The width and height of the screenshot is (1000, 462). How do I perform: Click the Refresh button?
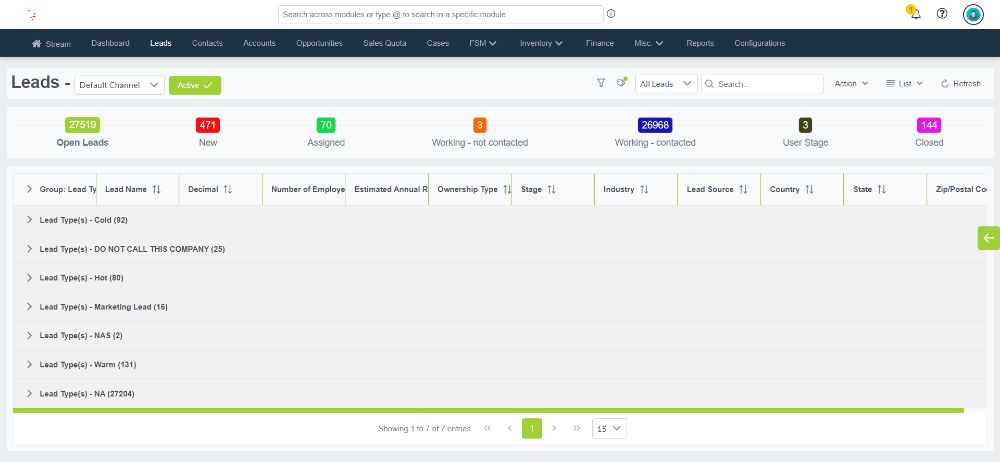(x=960, y=84)
